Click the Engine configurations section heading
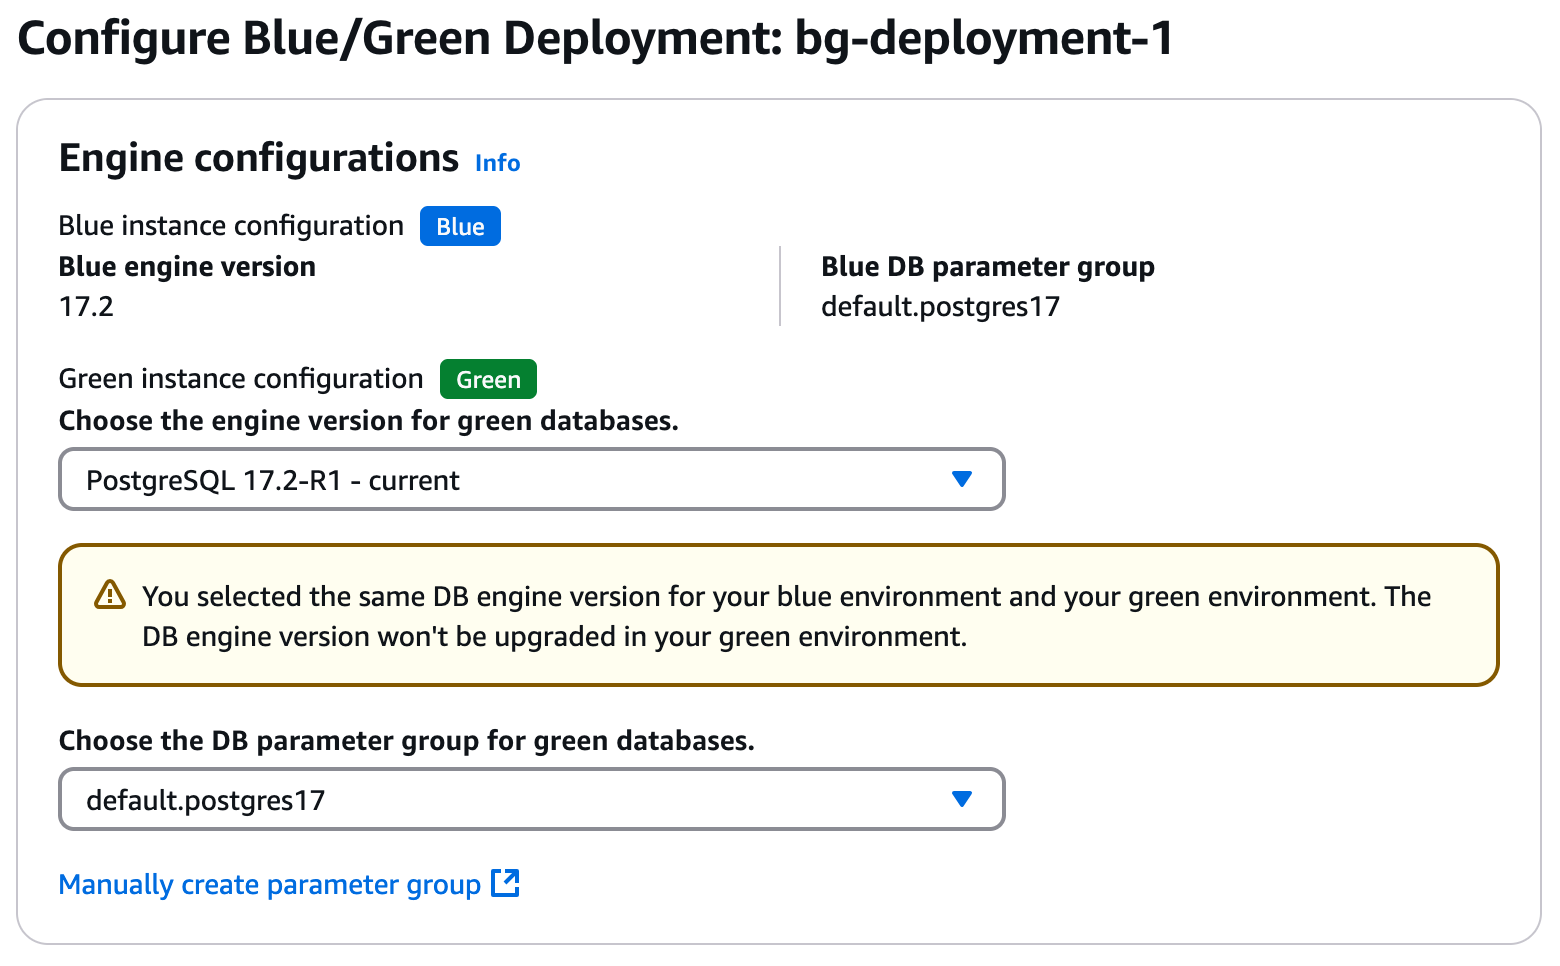1560x966 pixels. [x=258, y=157]
